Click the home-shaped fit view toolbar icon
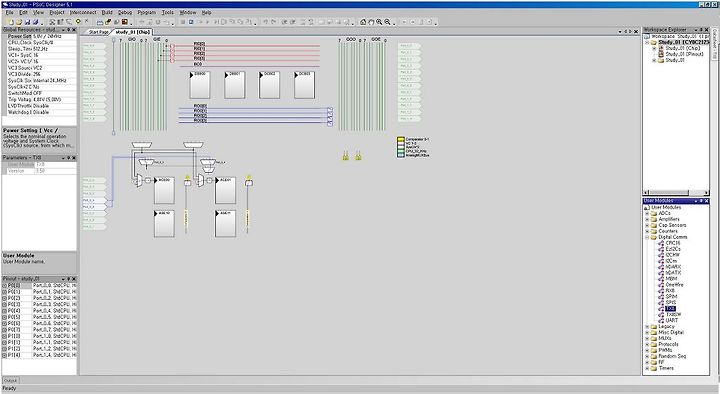The height and width of the screenshot is (394, 720). 363,22
